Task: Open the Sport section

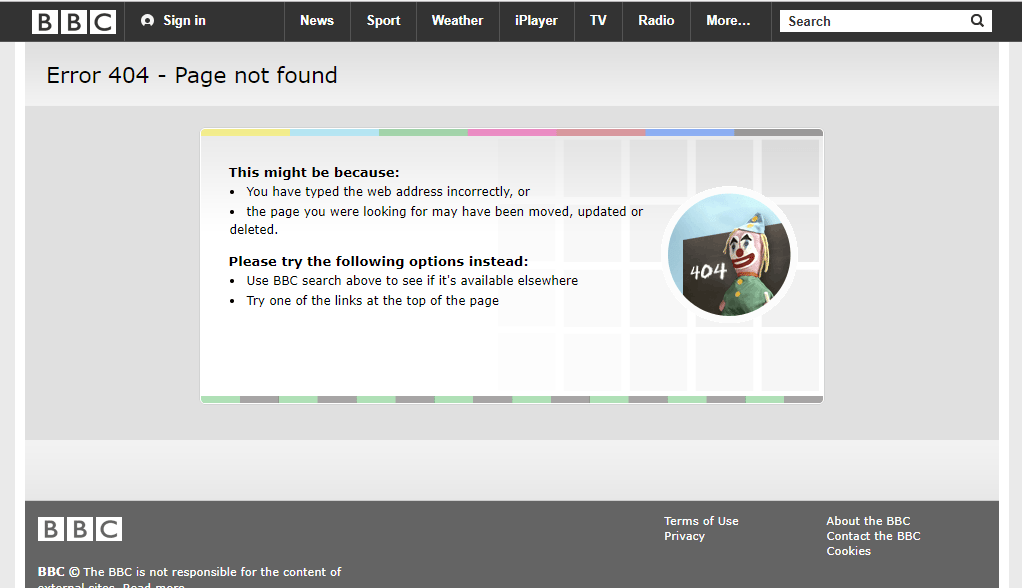Action: (383, 21)
